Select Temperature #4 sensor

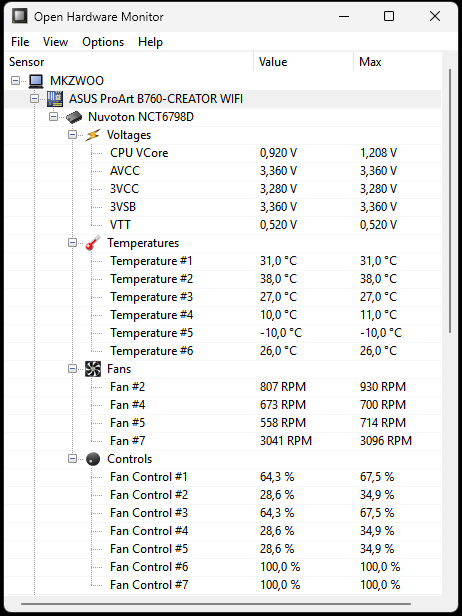(x=223, y=315)
